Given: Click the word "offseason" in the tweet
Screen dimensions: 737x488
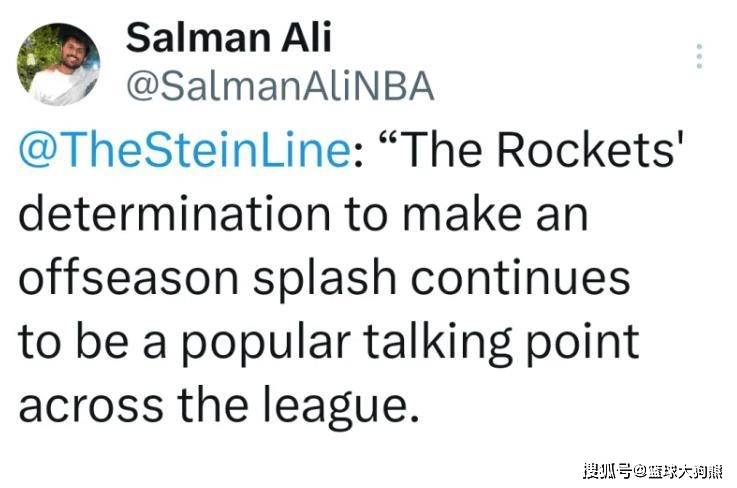Looking at the screenshot, I should point(128,277).
